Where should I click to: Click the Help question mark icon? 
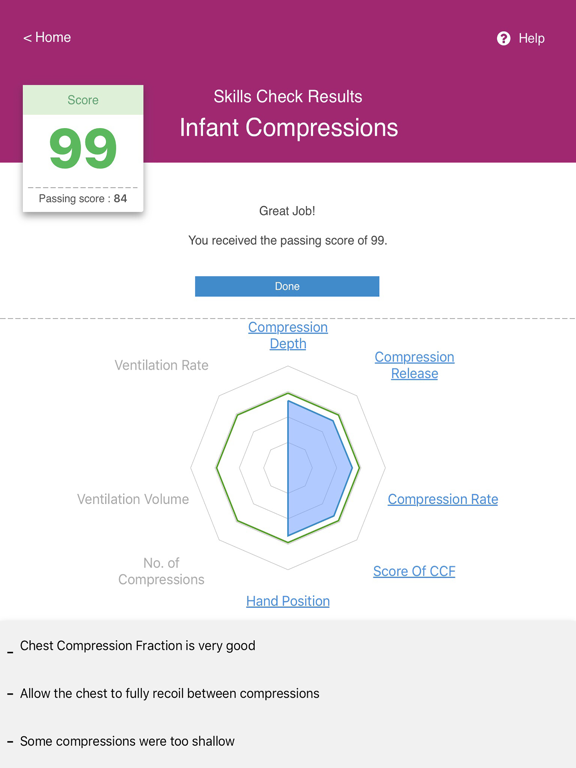pyautogui.click(x=504, y=38)
